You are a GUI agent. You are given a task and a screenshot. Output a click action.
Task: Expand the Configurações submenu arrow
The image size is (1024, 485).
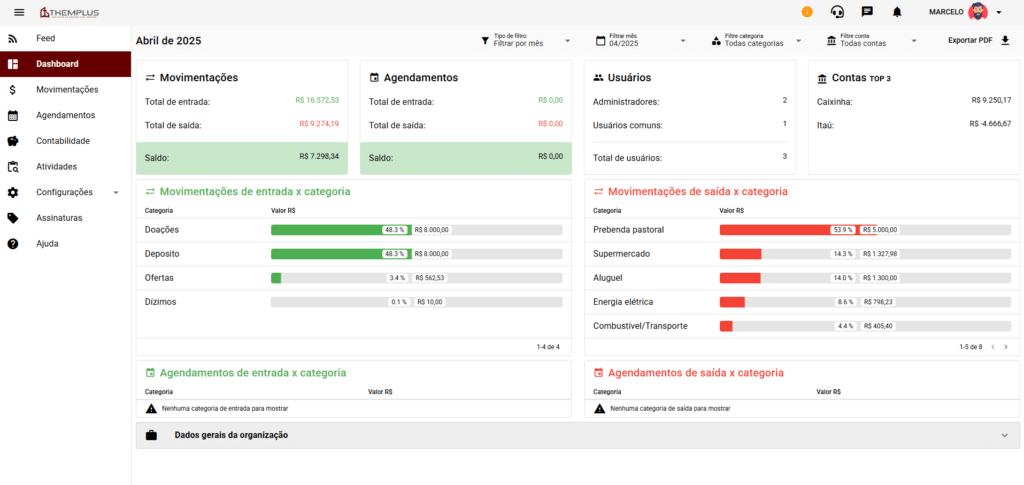(116, 193)
